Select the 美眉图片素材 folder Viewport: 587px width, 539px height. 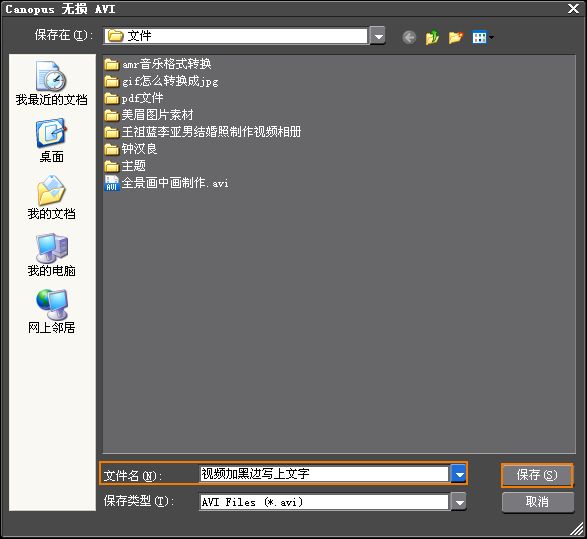coord(149,115)
